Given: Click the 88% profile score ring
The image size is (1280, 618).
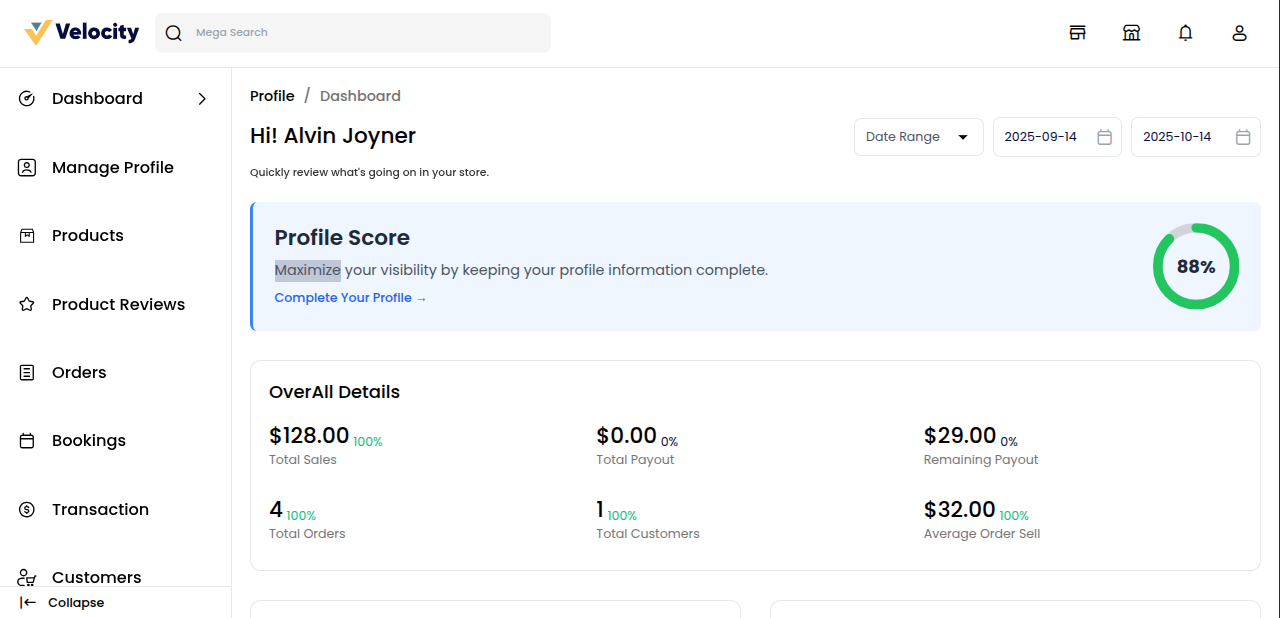Looking at the screenshot, I should 1195,266.
